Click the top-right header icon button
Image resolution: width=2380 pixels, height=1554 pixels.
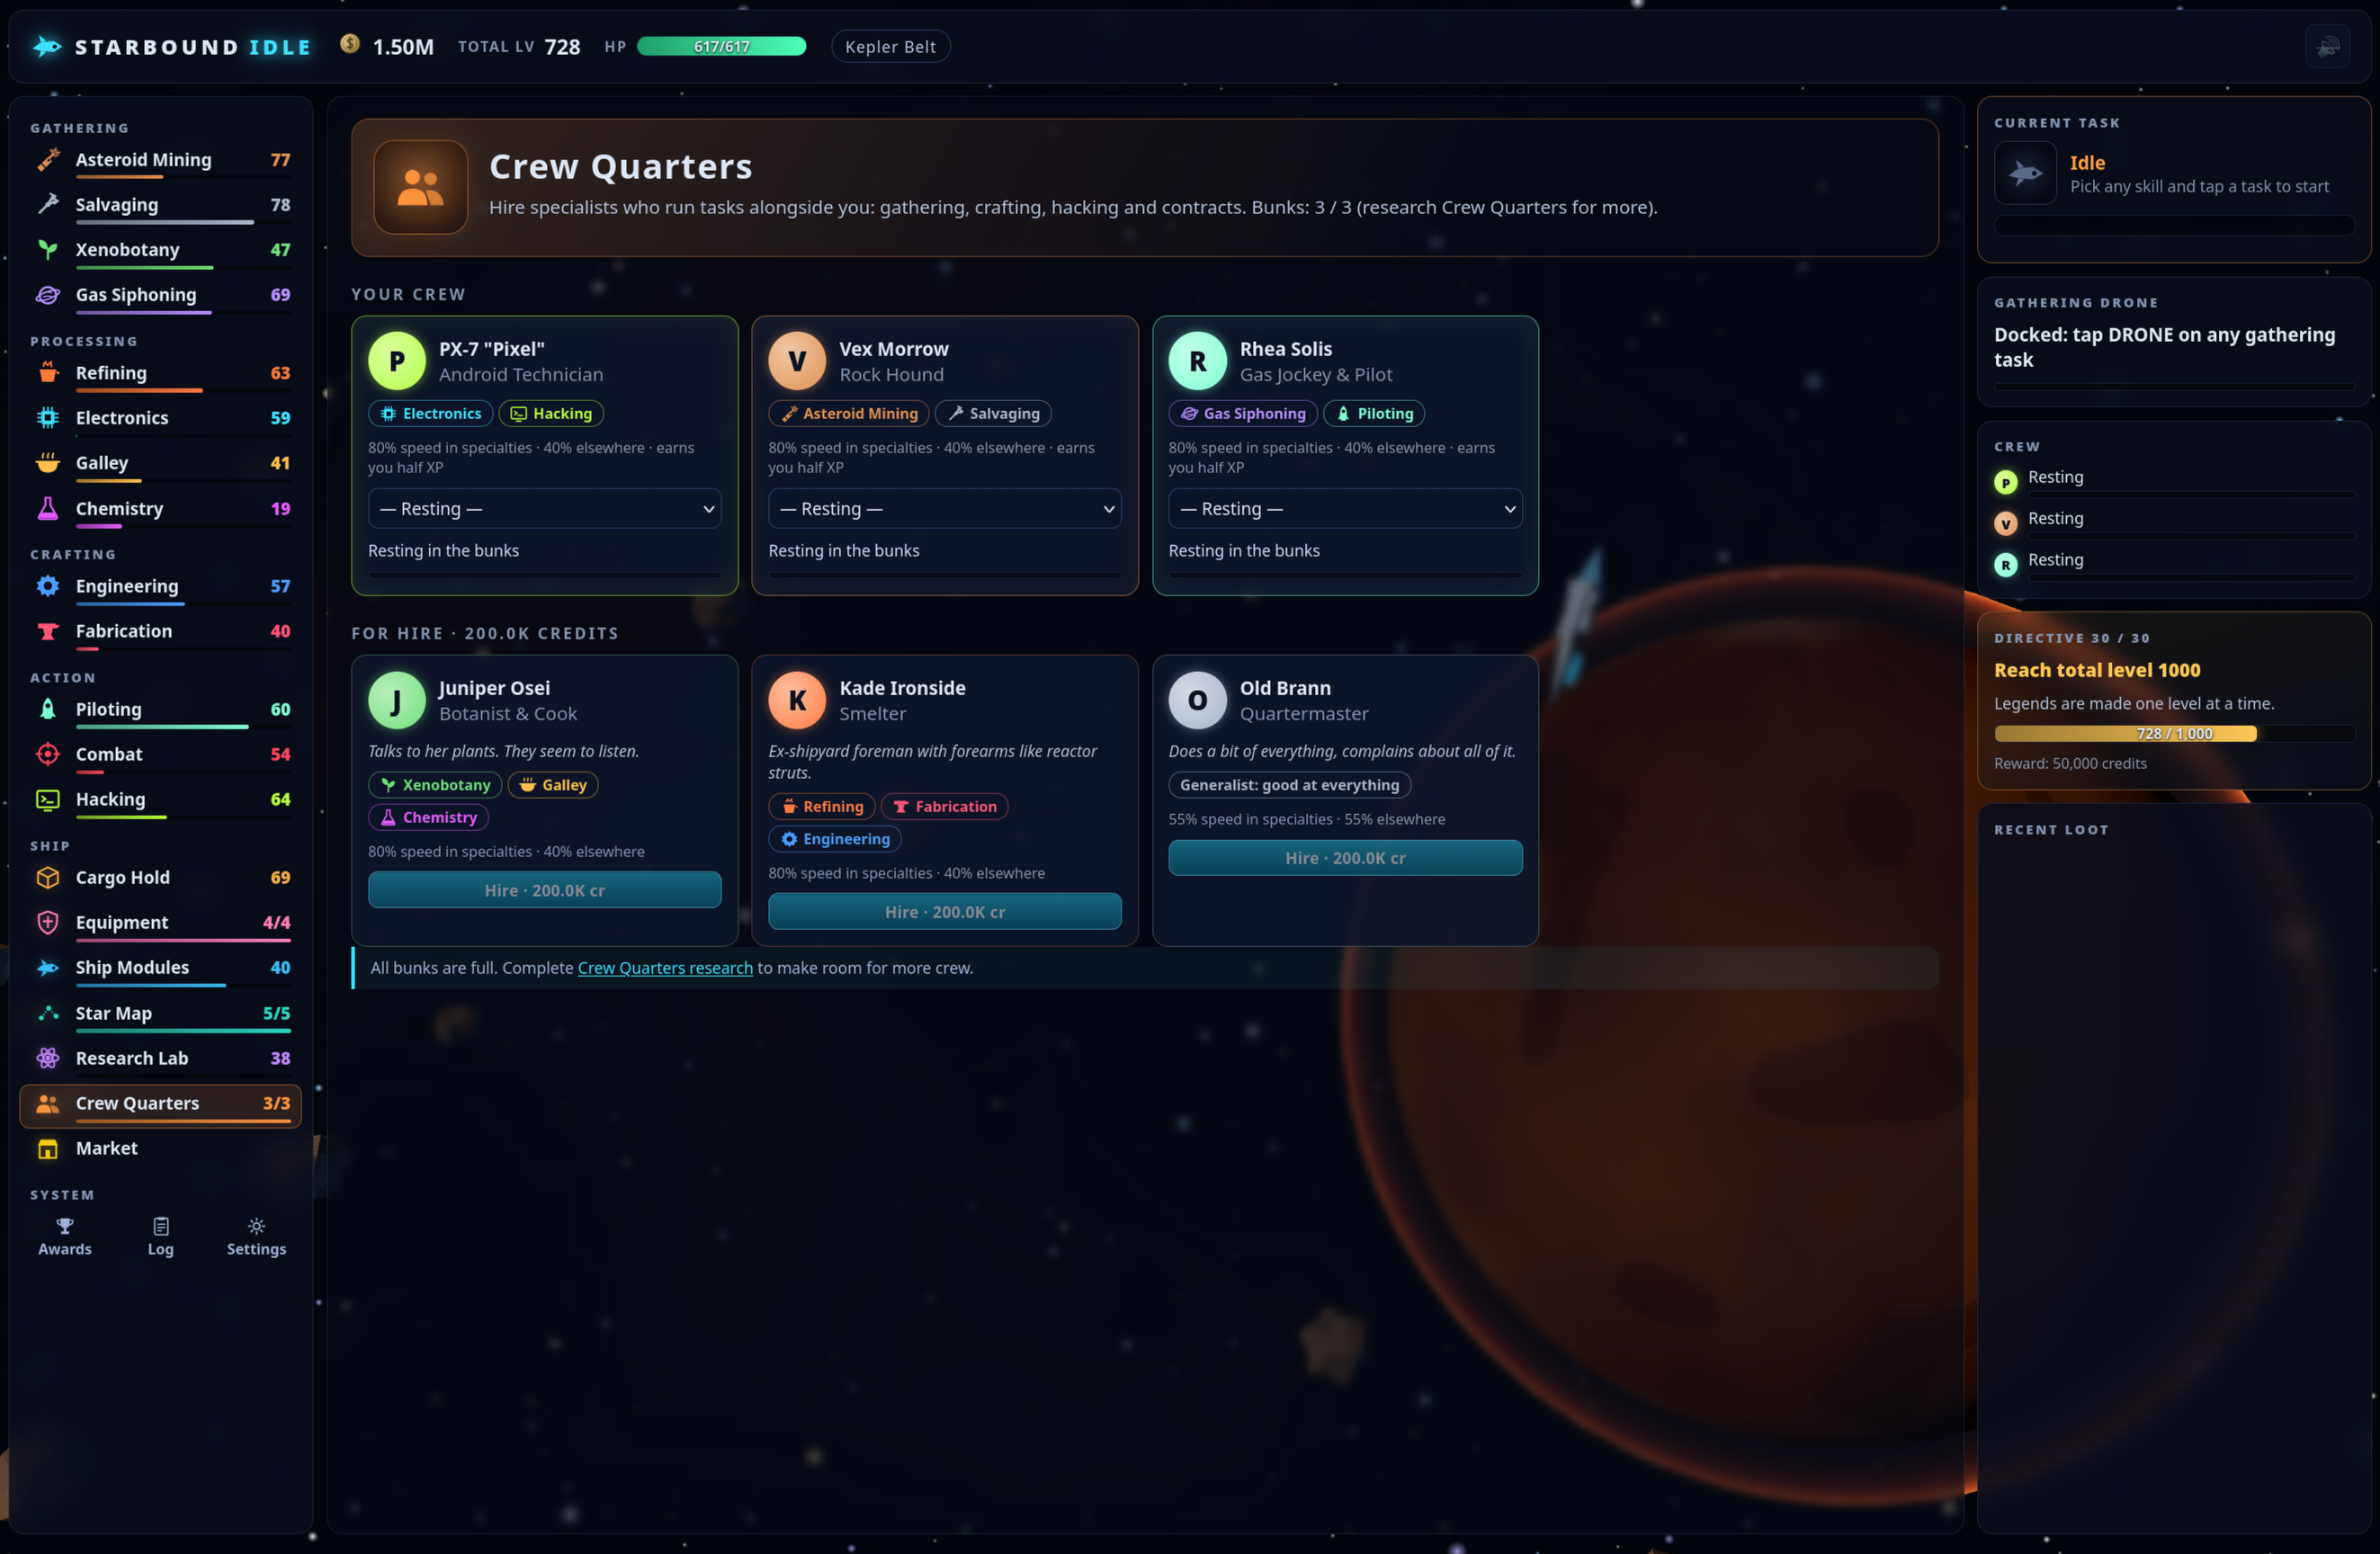coord(2328,47)
